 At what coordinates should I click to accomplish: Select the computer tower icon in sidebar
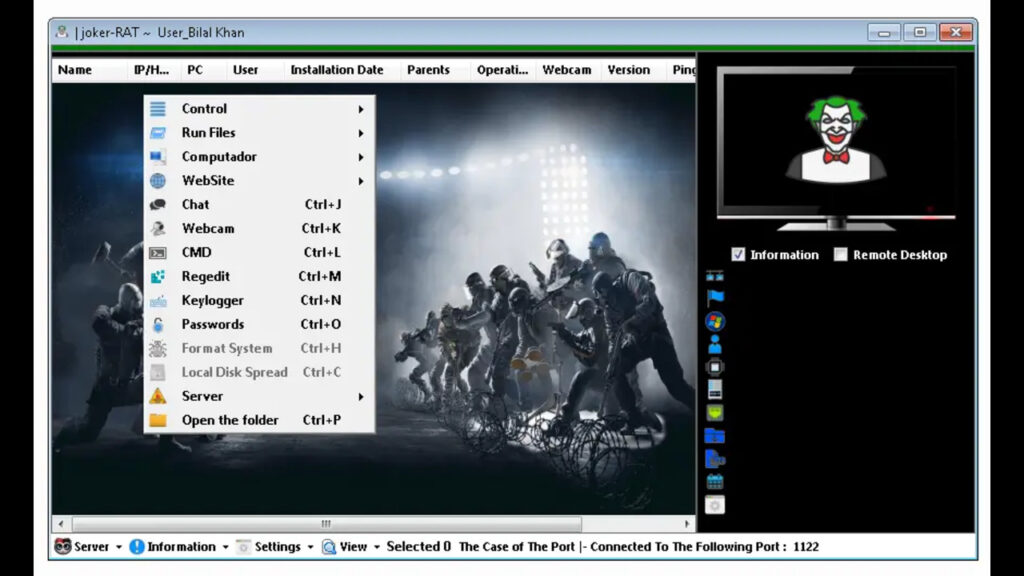tap(715, 390)
